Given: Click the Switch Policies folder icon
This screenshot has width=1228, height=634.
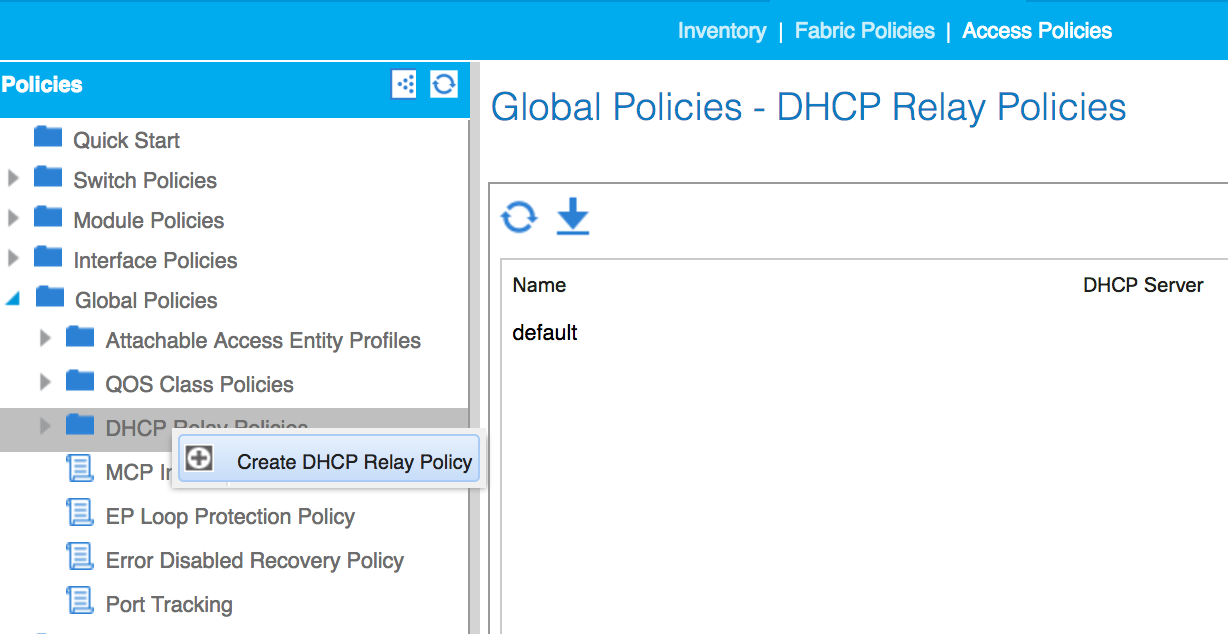Looking at the screenshot, I should tap(48, 177).
